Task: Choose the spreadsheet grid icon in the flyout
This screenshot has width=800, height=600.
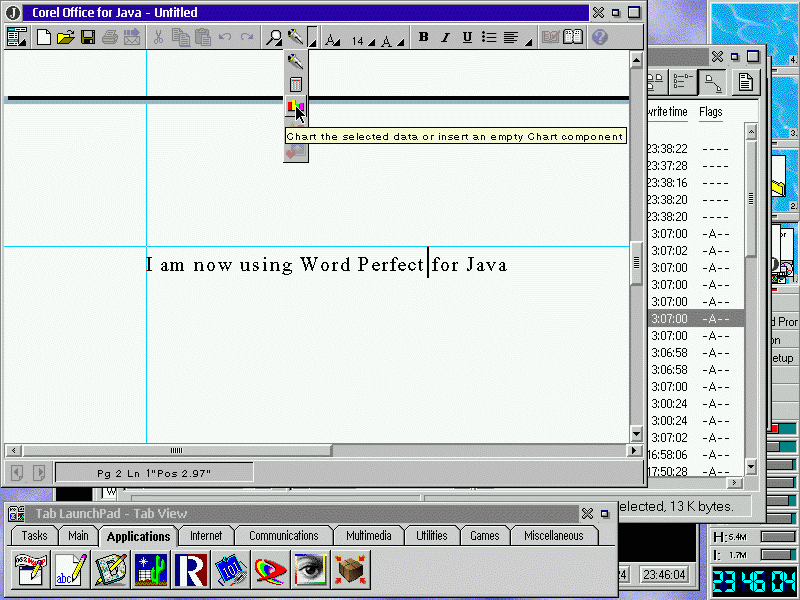Action: tap(295, 84)
